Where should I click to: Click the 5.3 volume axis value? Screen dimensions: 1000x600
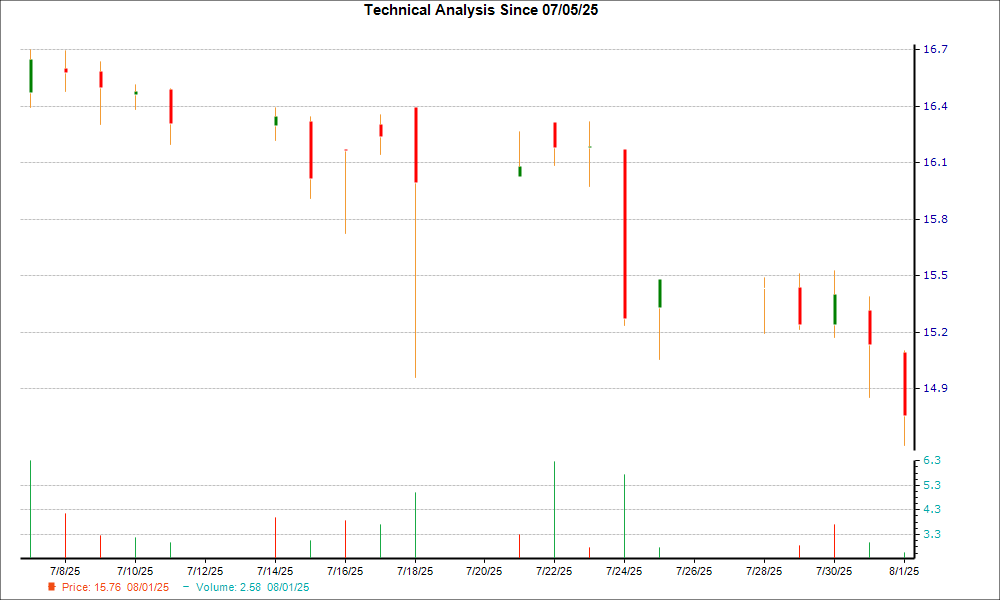(x=932, y=485)
